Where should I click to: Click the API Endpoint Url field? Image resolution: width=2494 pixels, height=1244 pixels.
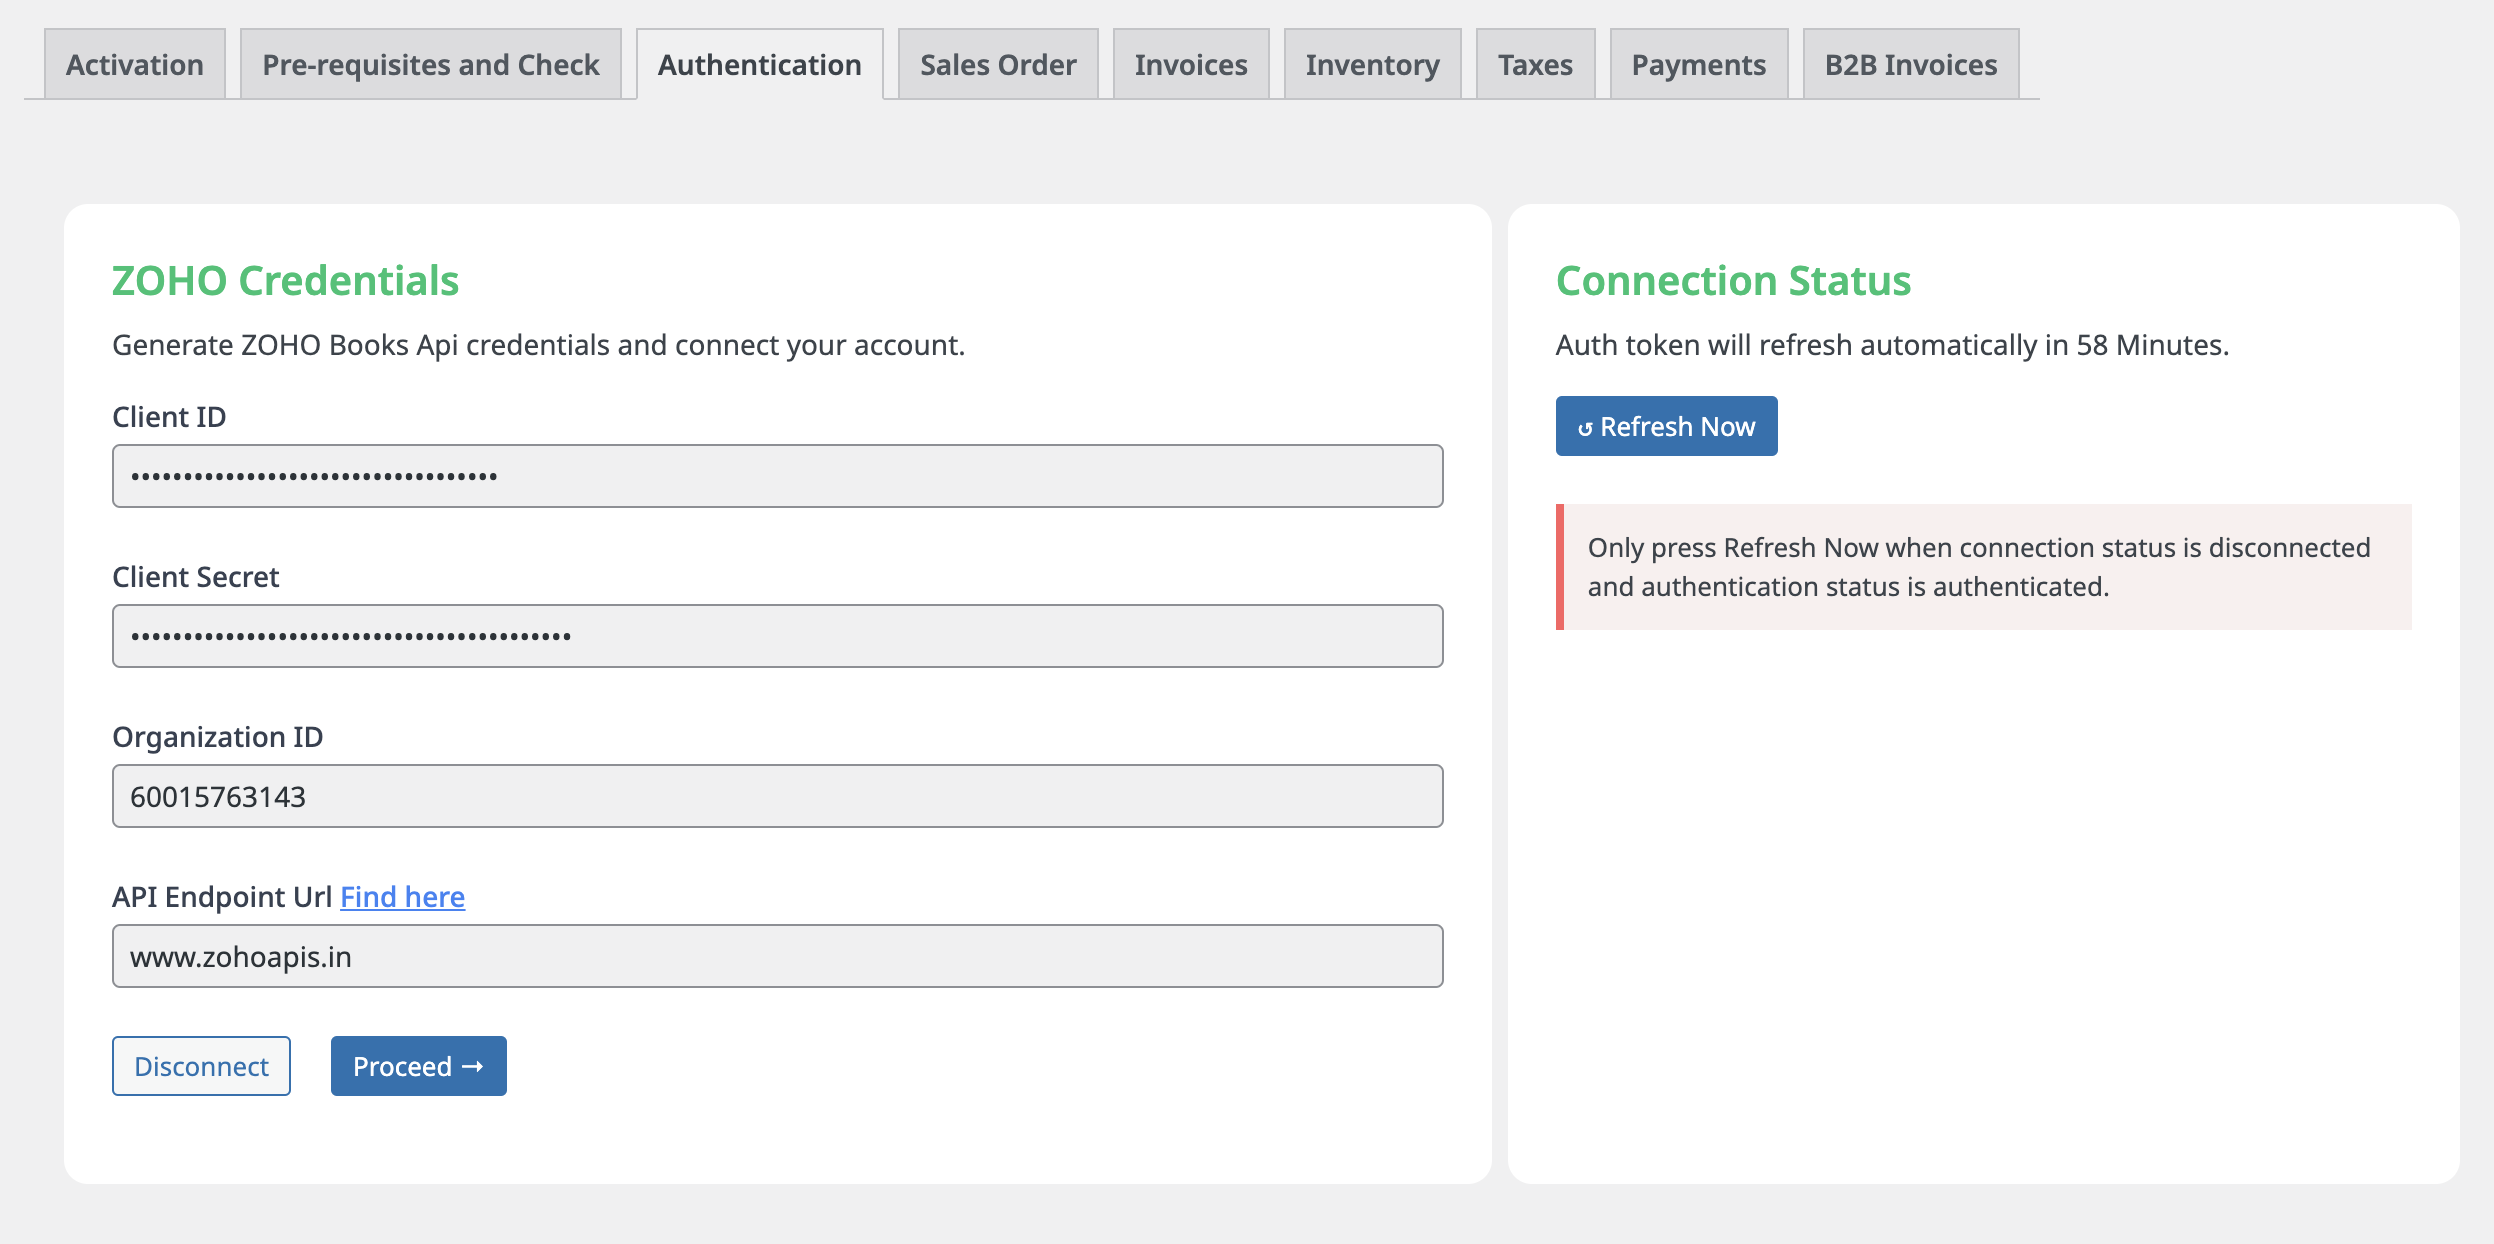coord(777,956)
